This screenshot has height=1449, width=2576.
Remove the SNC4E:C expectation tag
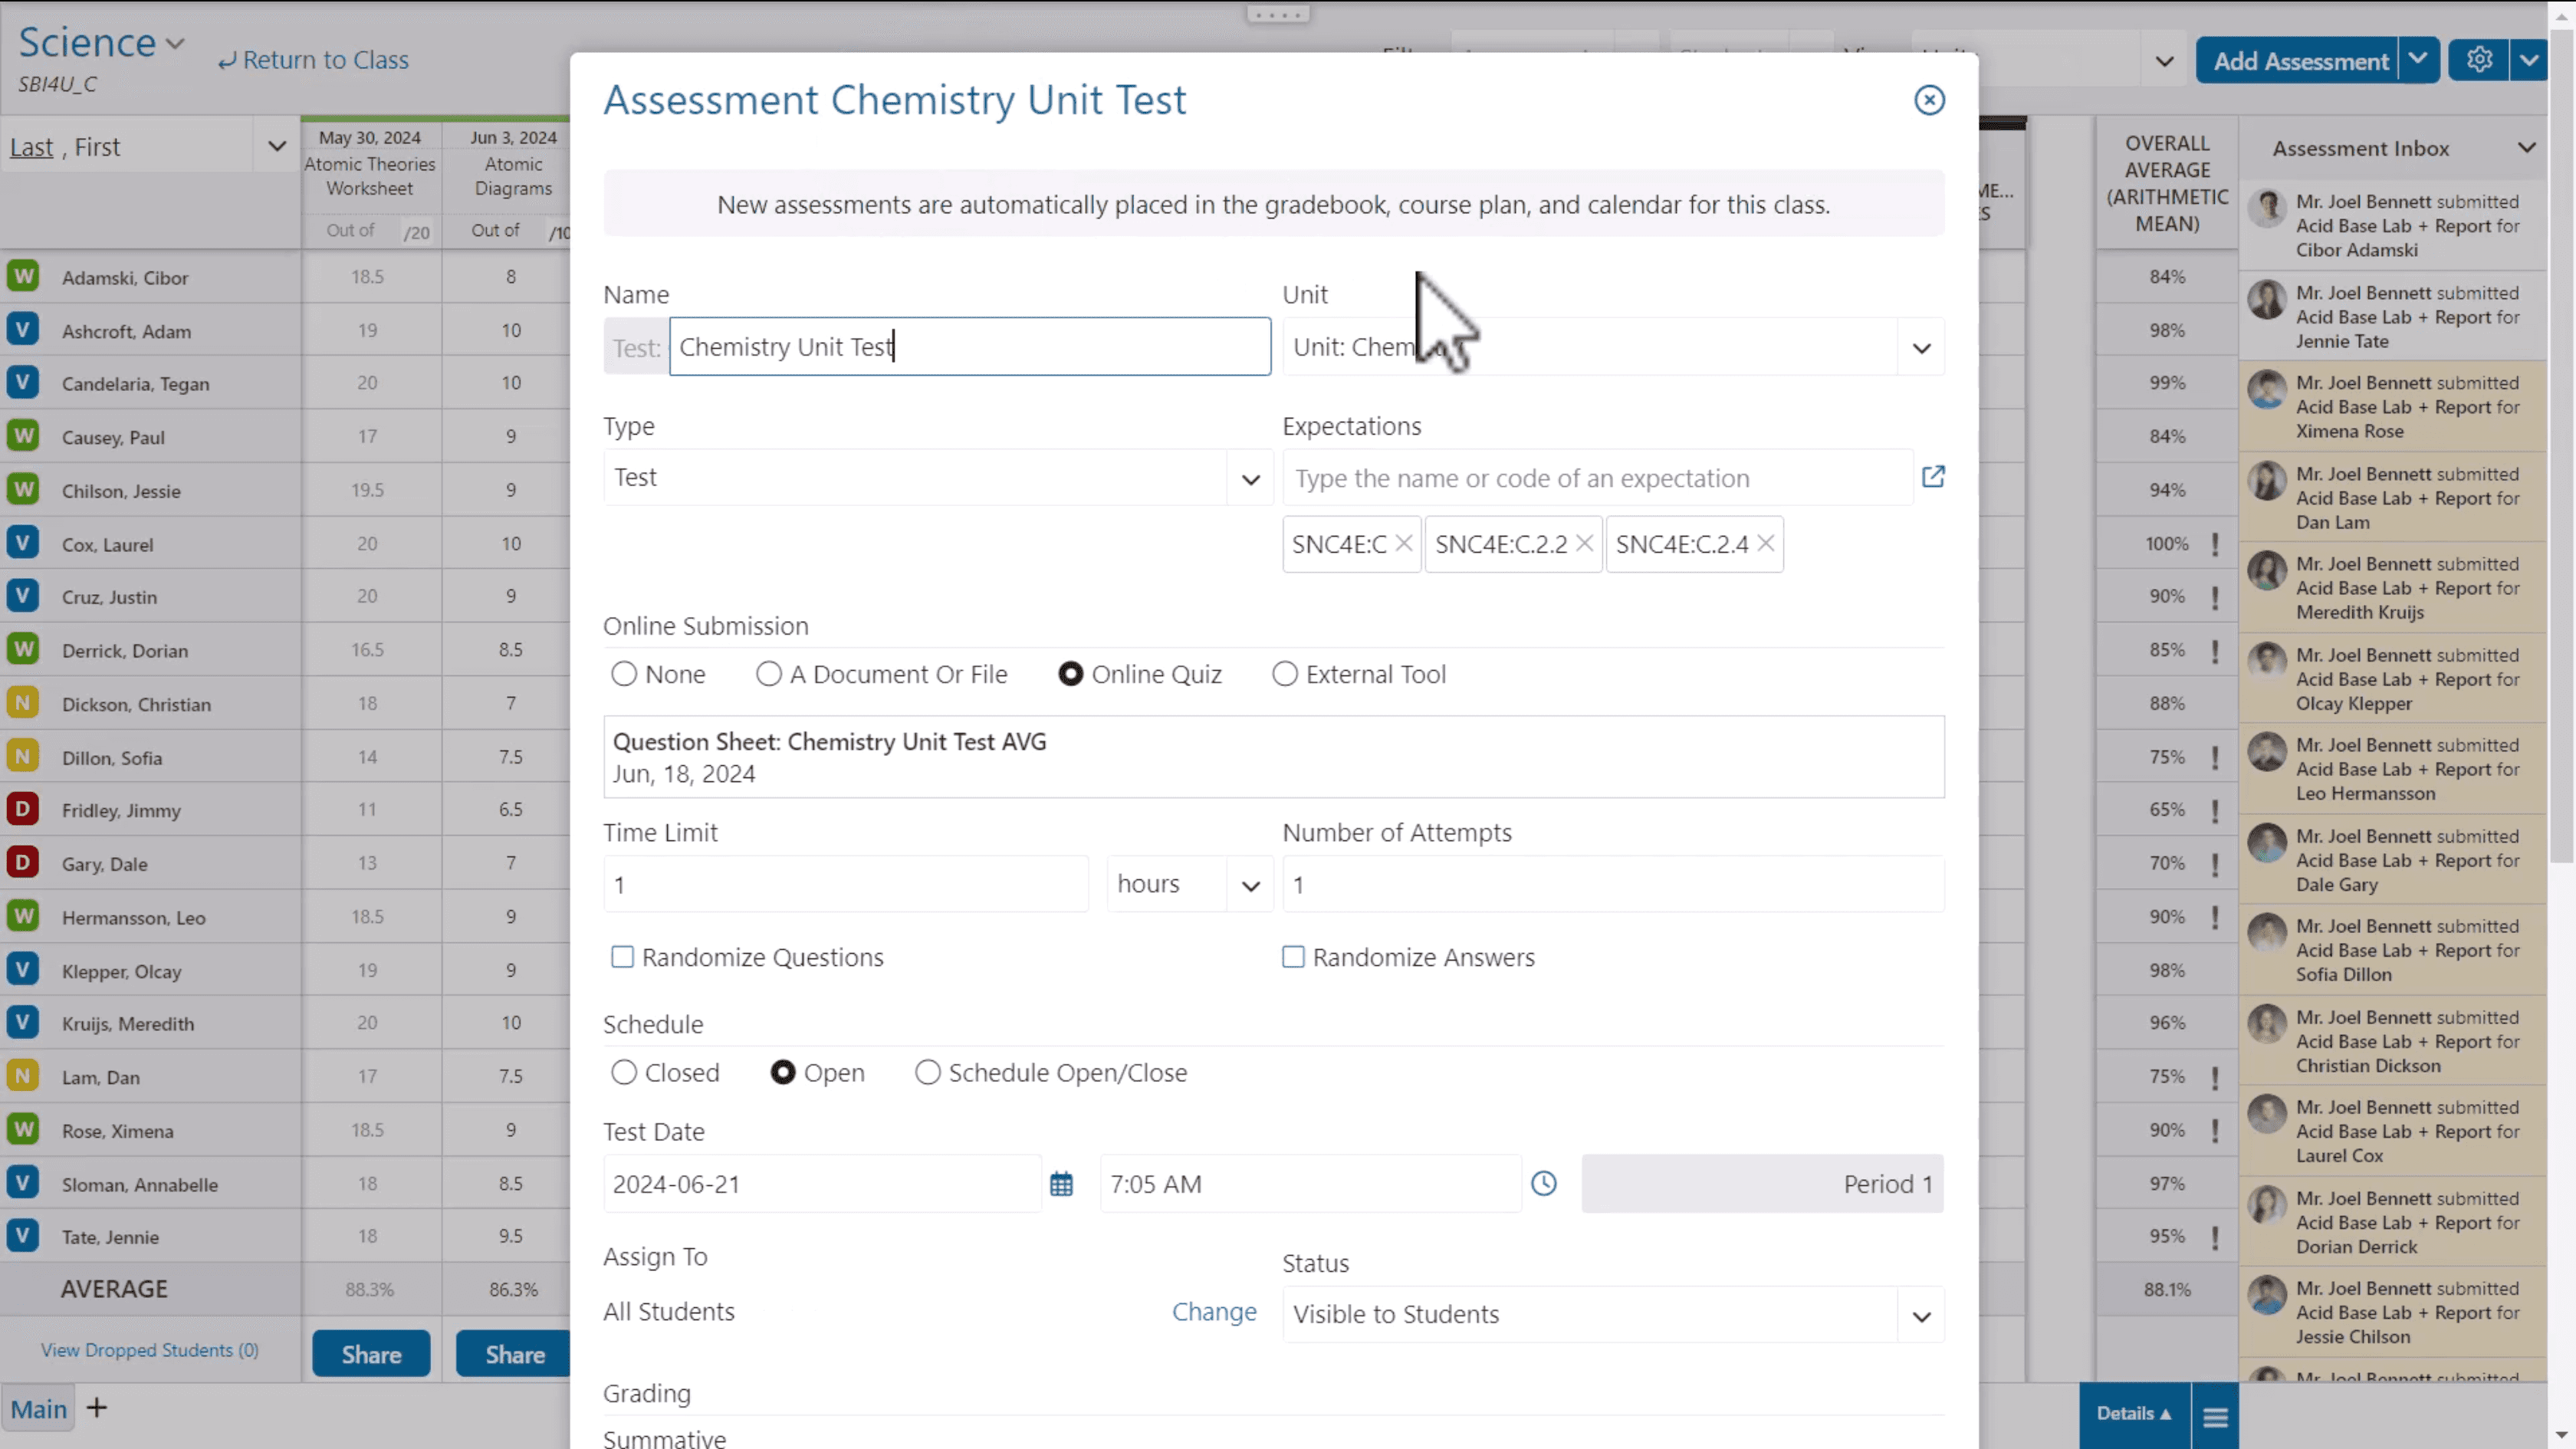[x=1404, y=543]
